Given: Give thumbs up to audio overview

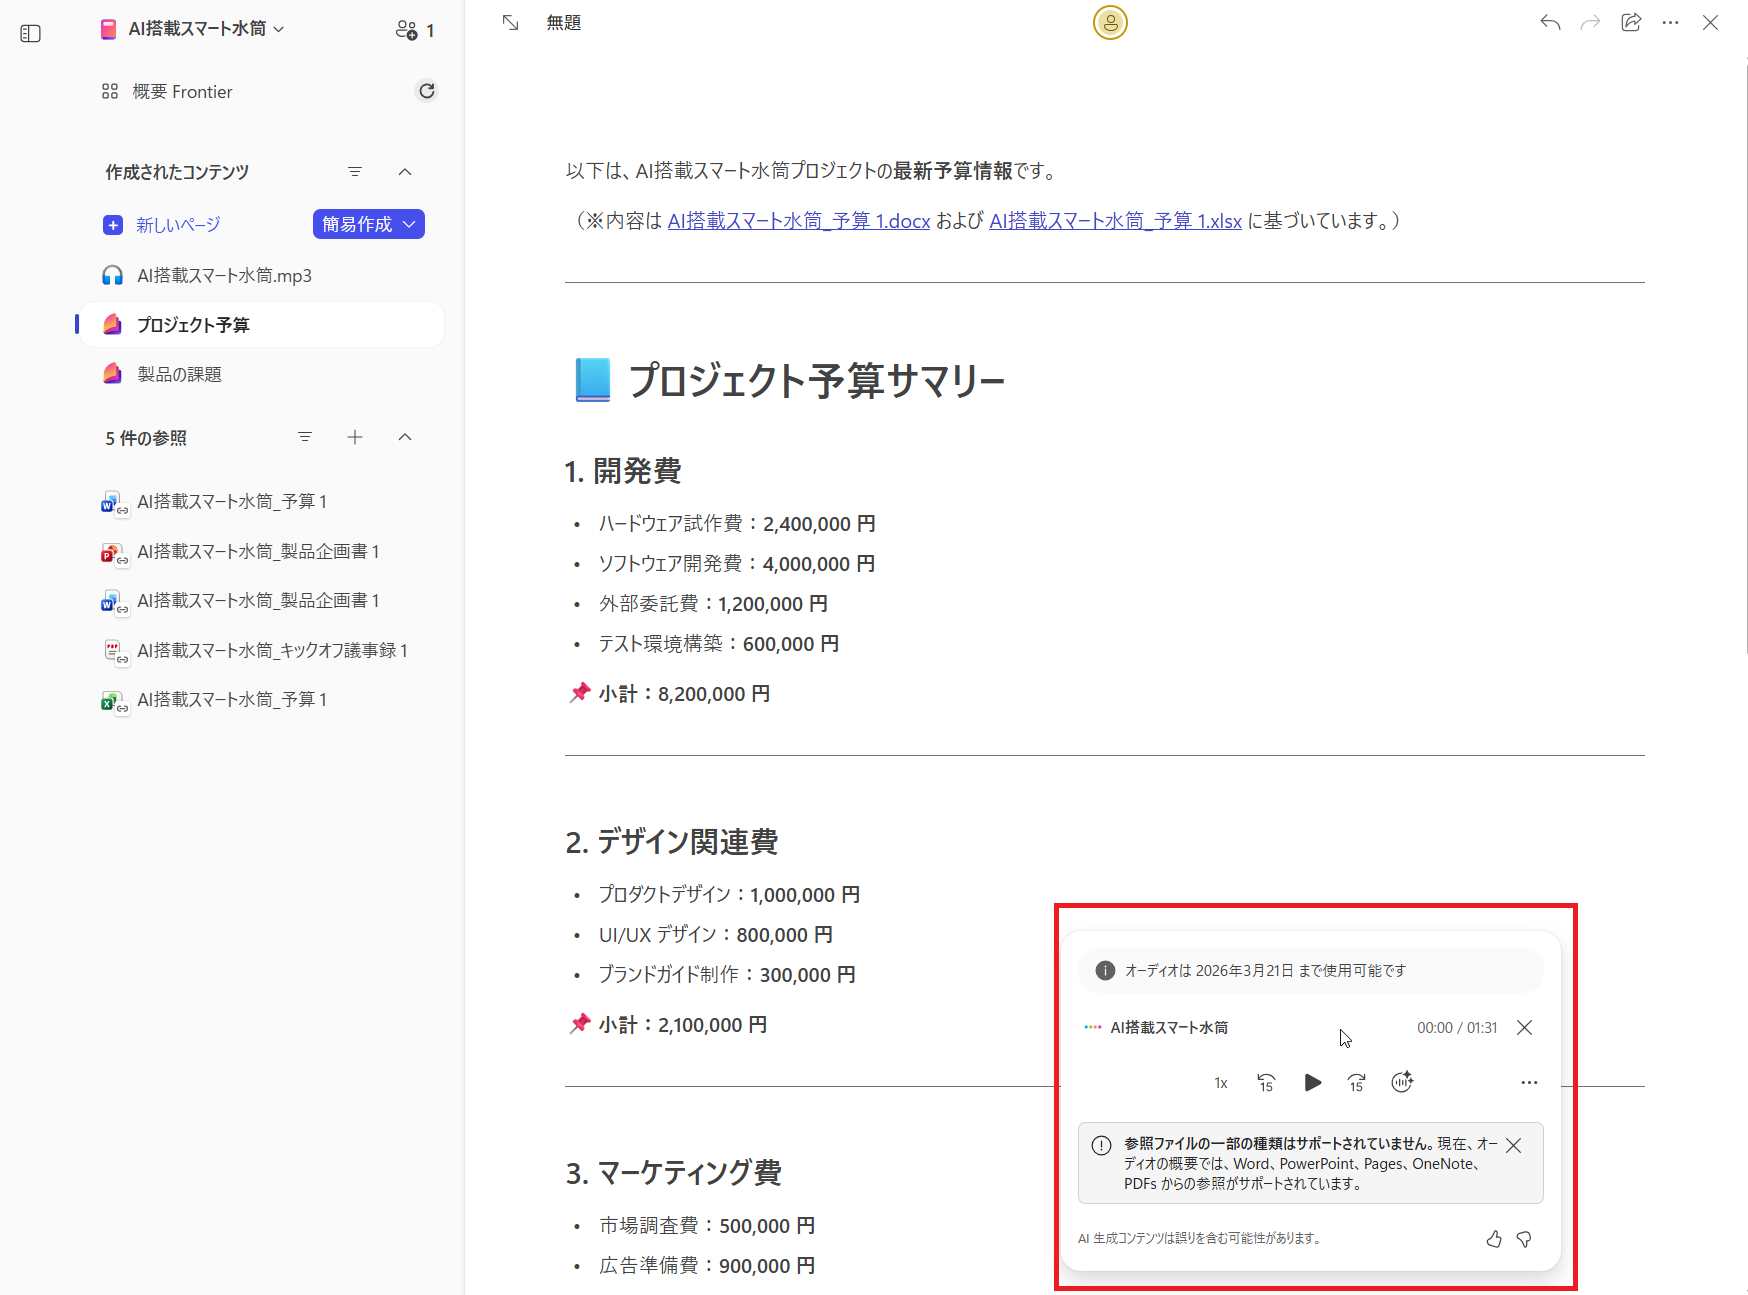Looking at the screenshot, I should 1493,1239.
